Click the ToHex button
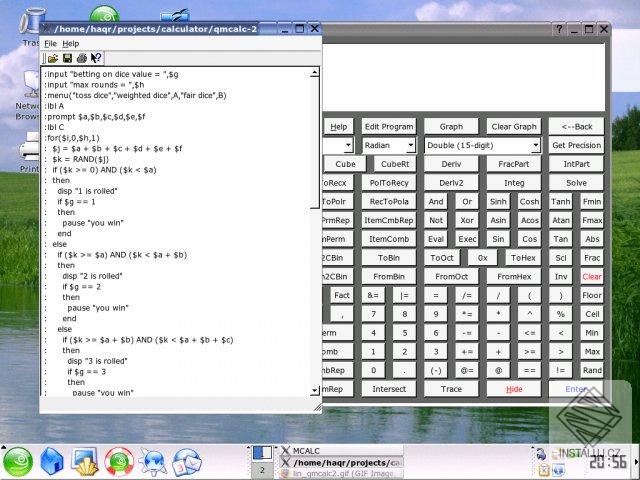This screenshot has width=640, height=480. coord(523,258)
